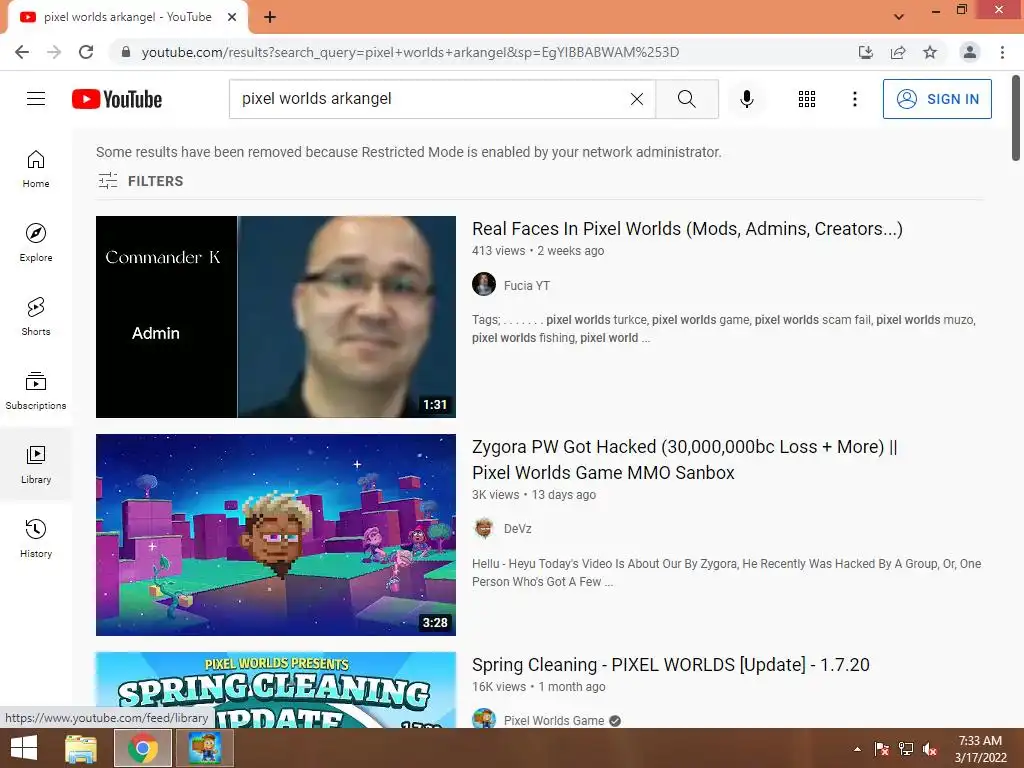Select the pixel worlds arkangel YouTube tab

tap(127, 17)
